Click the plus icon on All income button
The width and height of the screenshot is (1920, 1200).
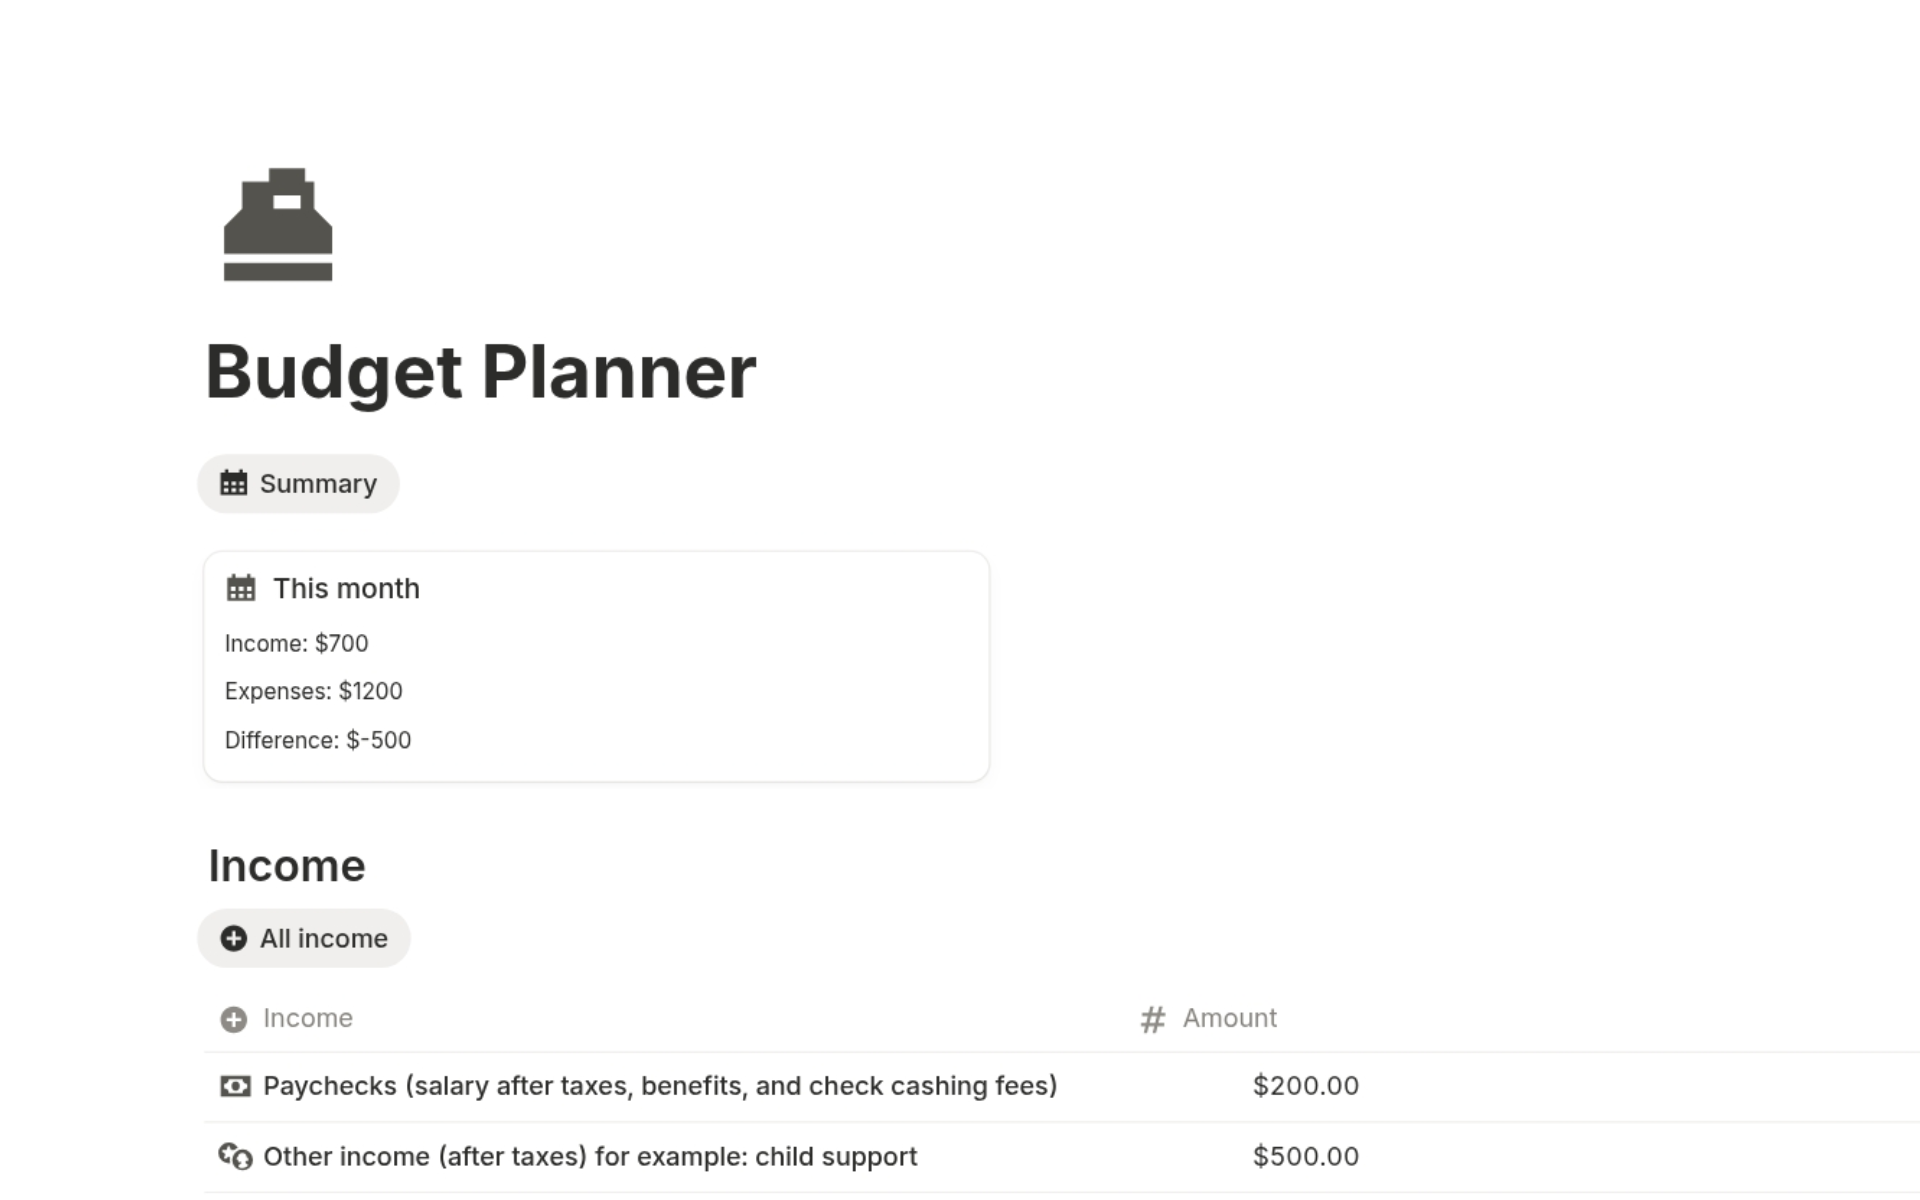[x=233, y=938]
